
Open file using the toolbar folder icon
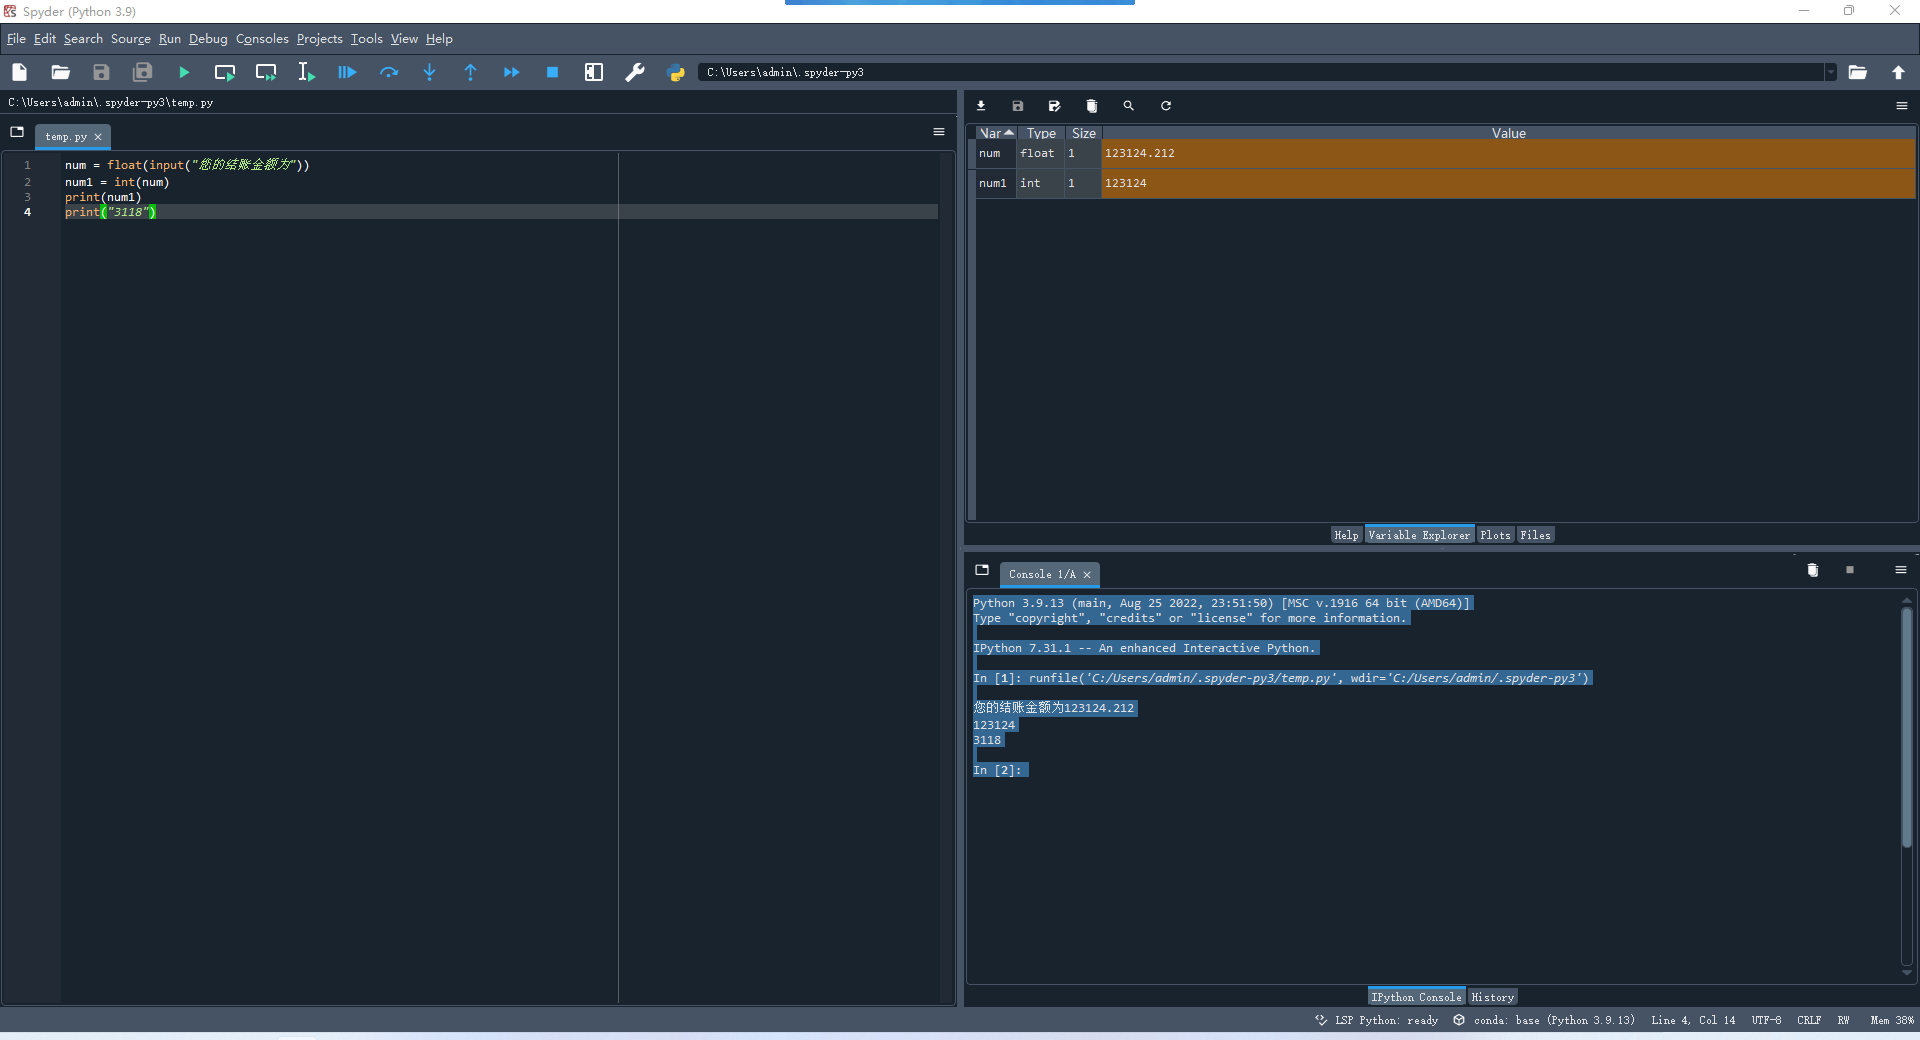[x=60, y=72]
